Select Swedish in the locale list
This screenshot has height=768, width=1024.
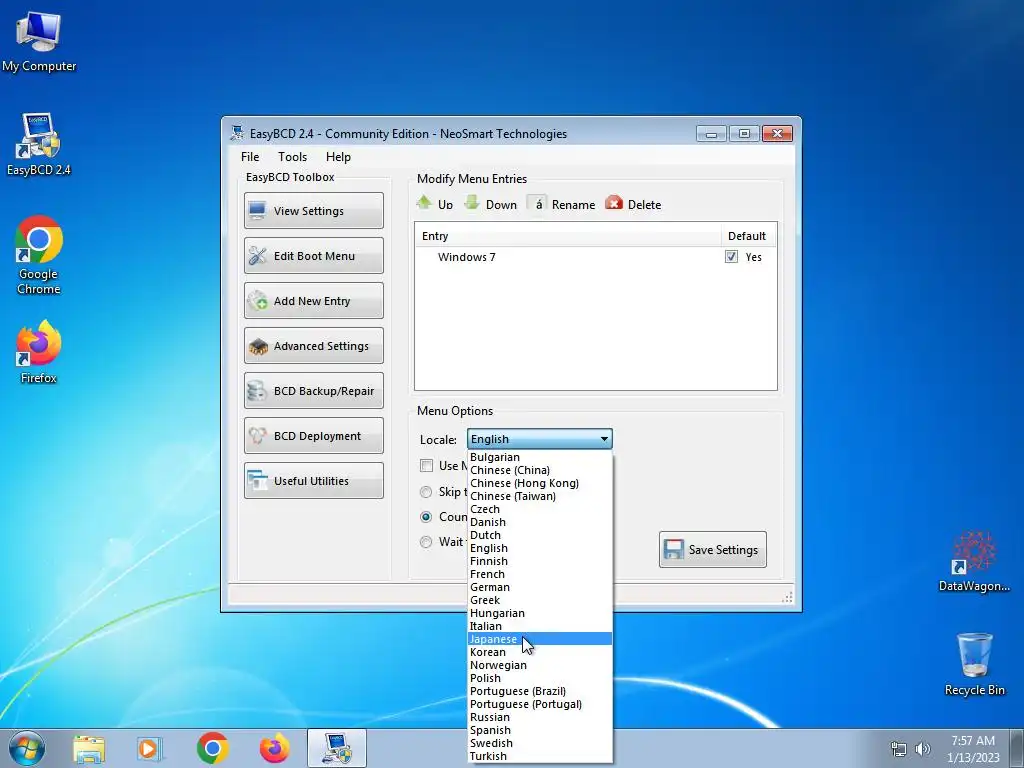pyautogui.click(x=540, y=743)
